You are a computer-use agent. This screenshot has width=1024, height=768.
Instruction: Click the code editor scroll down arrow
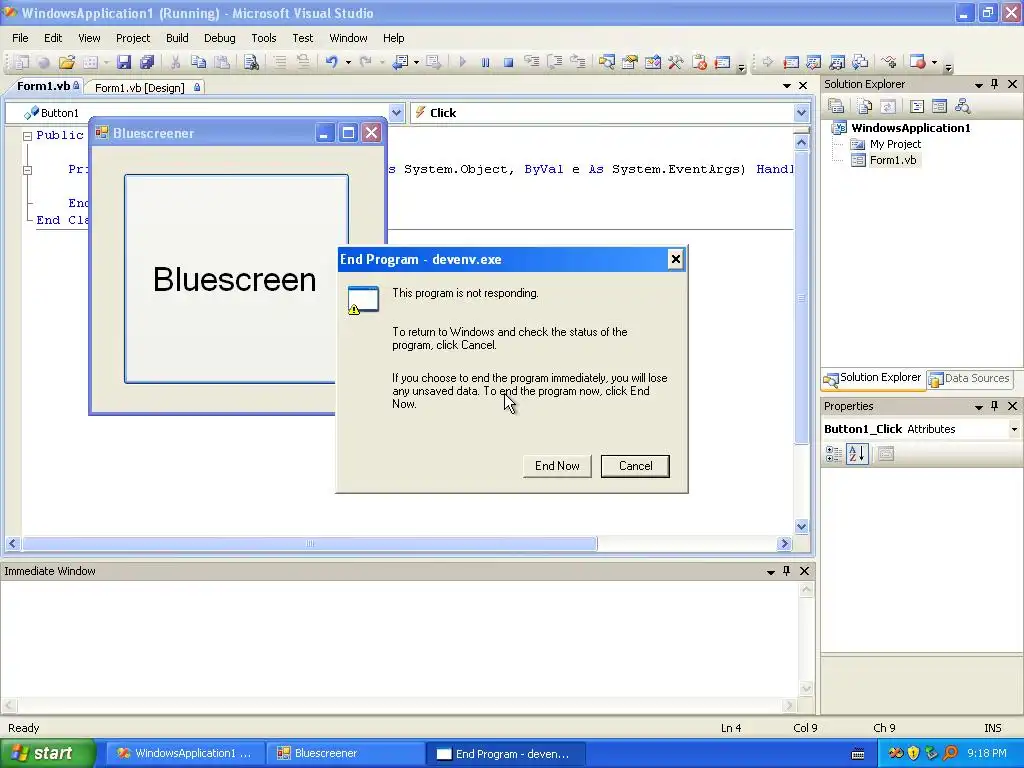(x=802, y=526)
